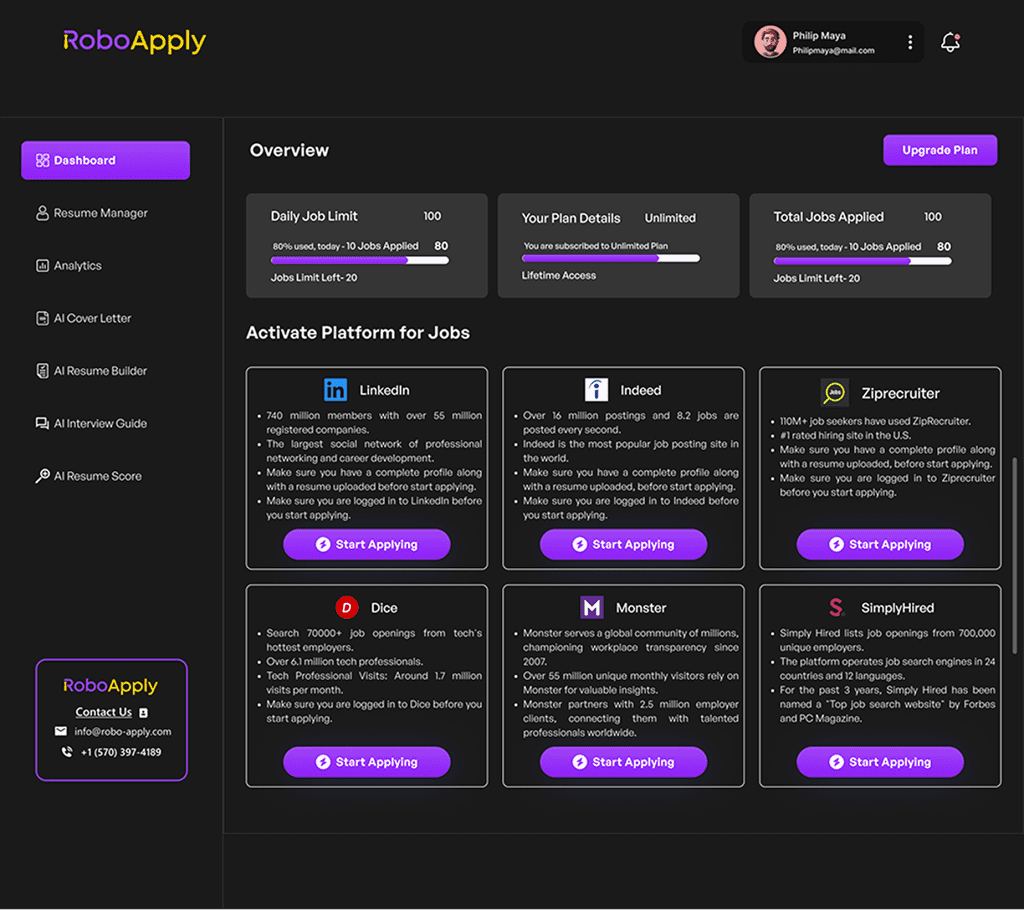Click the Contact Us link
Viewport: 1024px width, 911px height.
pos(104,712)
